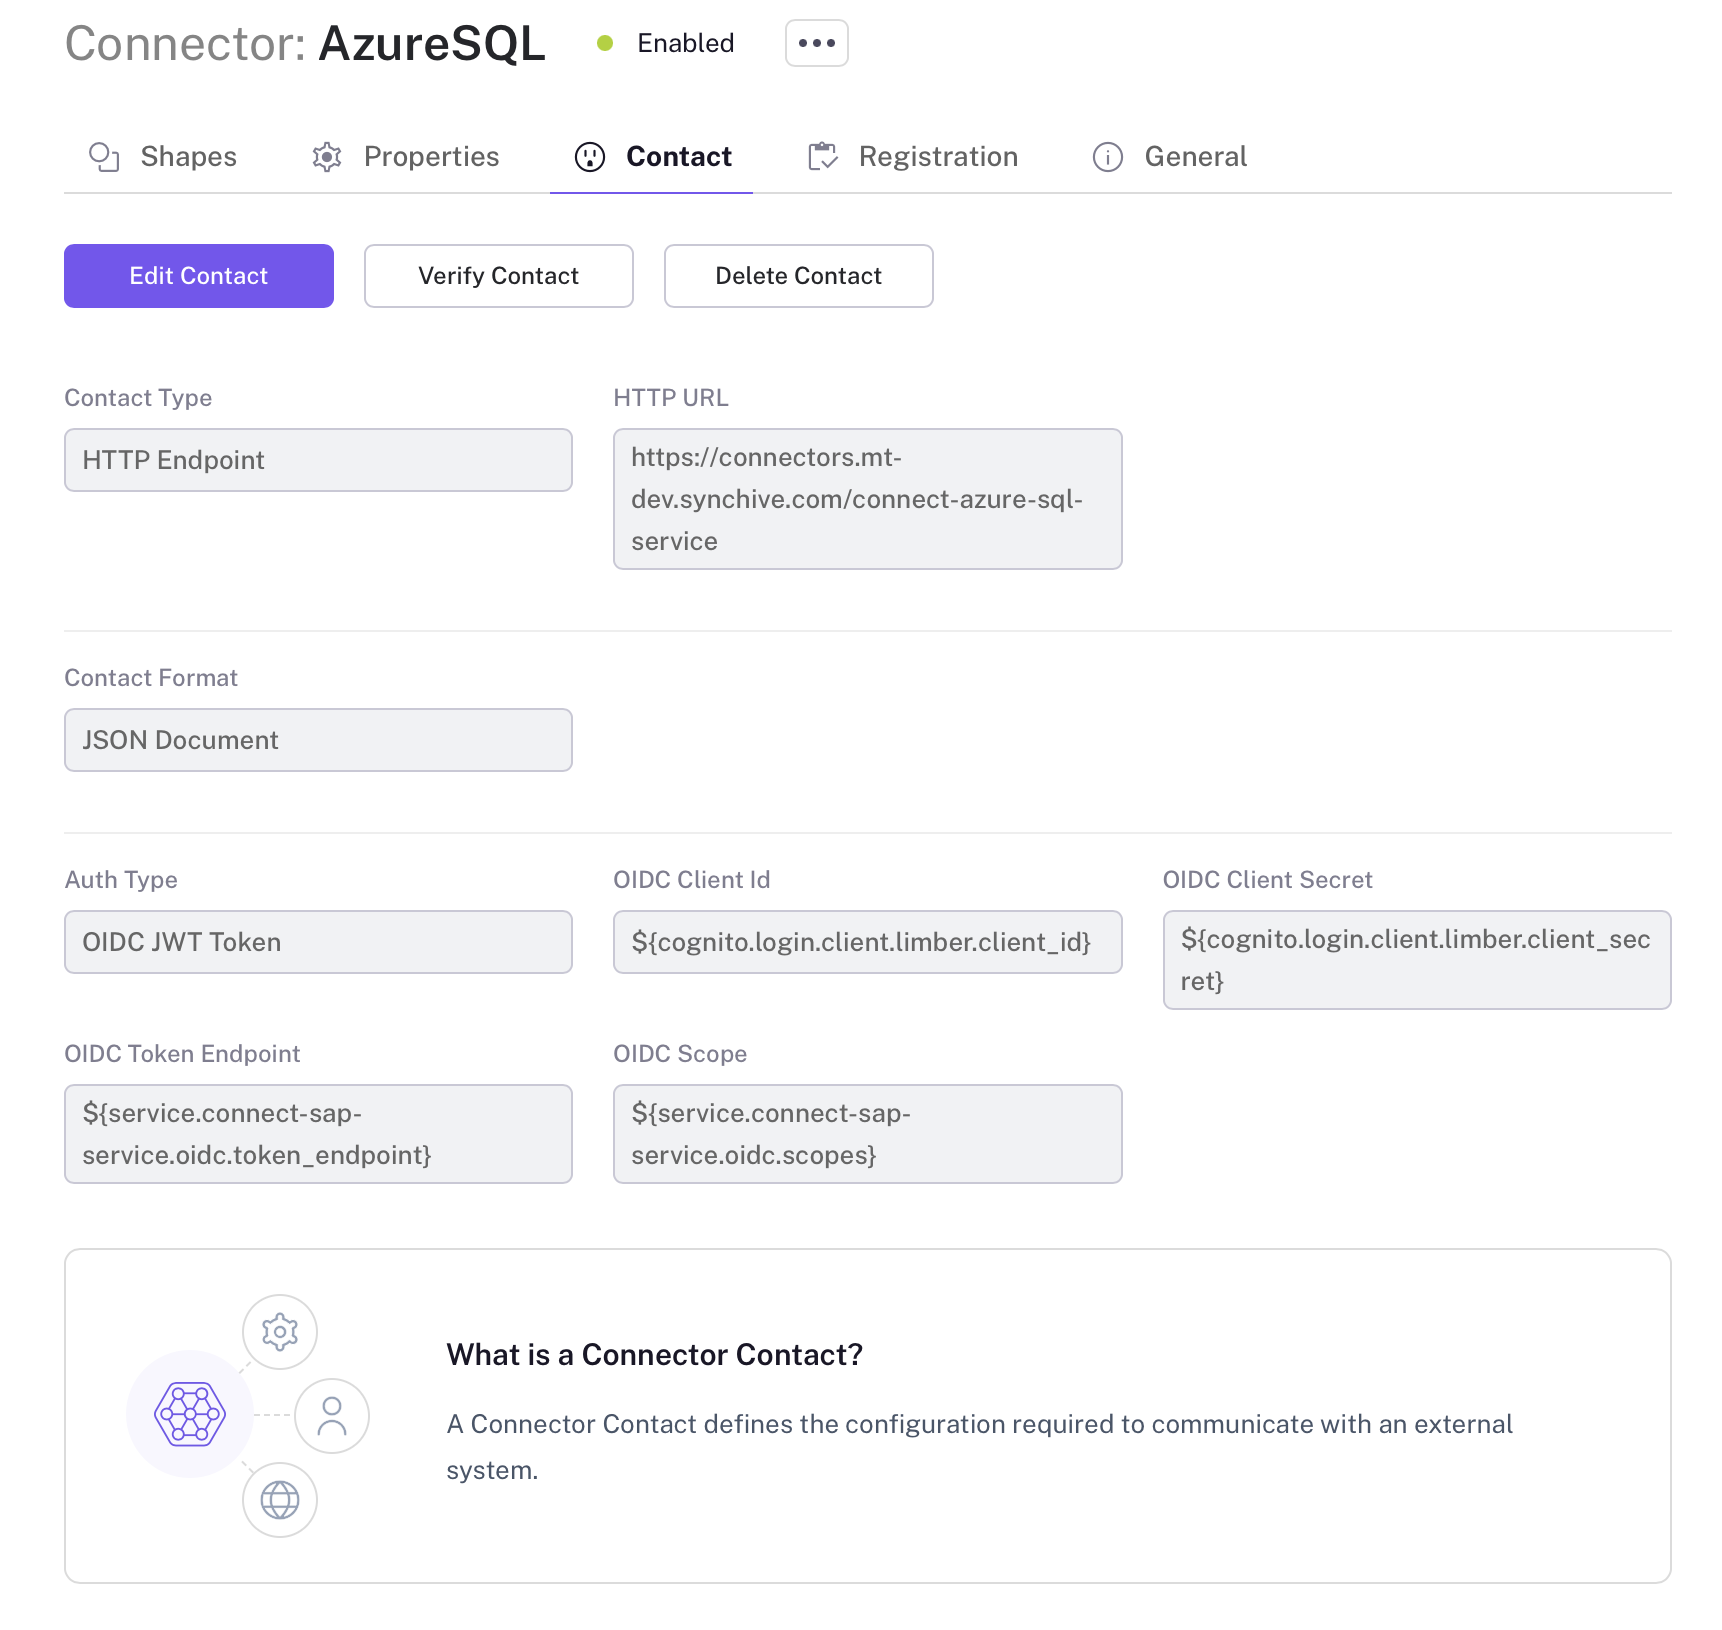
Task: Click the Contact Format label
Action: (x=151, y=678)
